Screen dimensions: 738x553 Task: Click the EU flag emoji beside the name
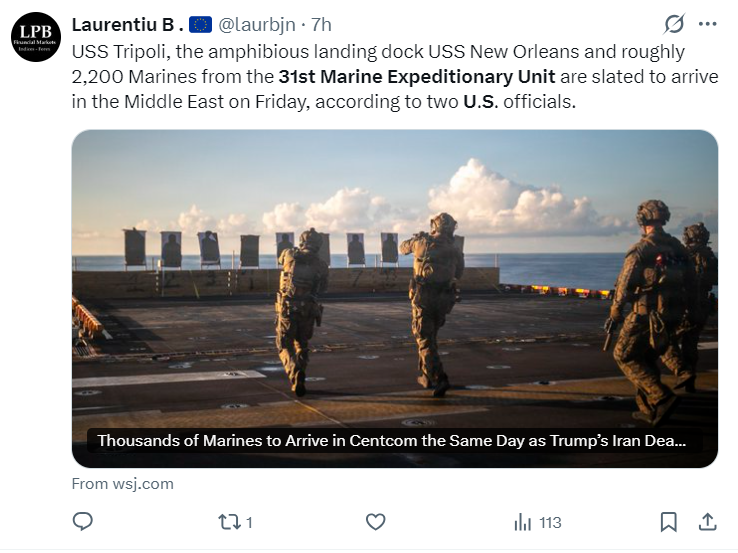coord(200,24)
